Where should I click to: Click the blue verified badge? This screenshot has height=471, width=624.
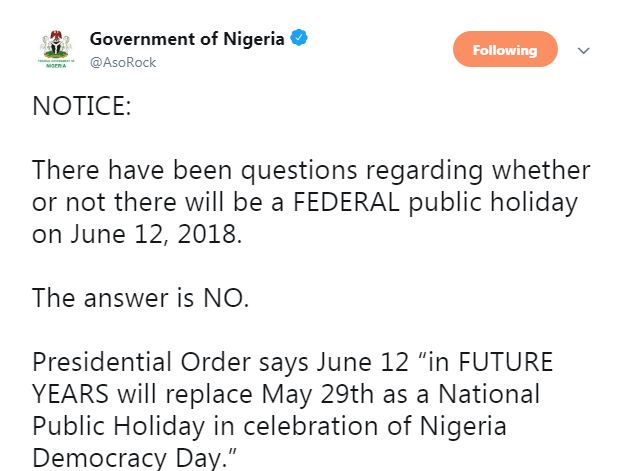tap(298, 39)
